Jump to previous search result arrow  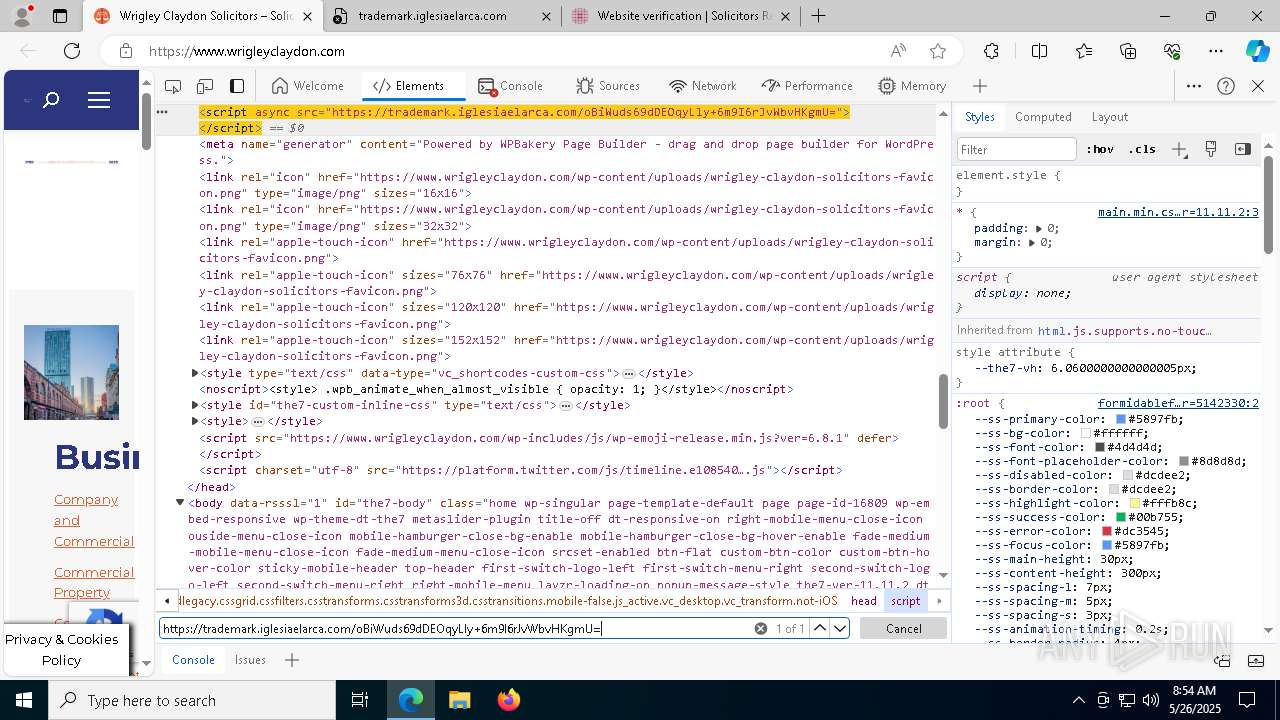[820, 628]
